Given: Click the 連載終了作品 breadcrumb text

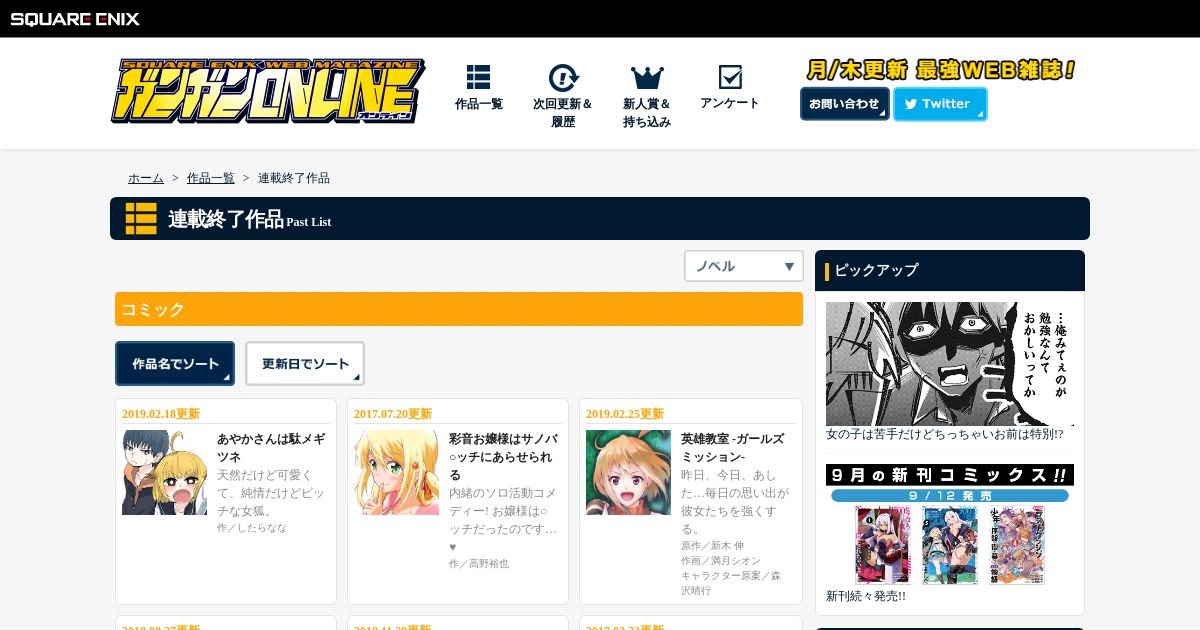Looking at the screenshot, I should pyautogui.click(x=294, y=178).
